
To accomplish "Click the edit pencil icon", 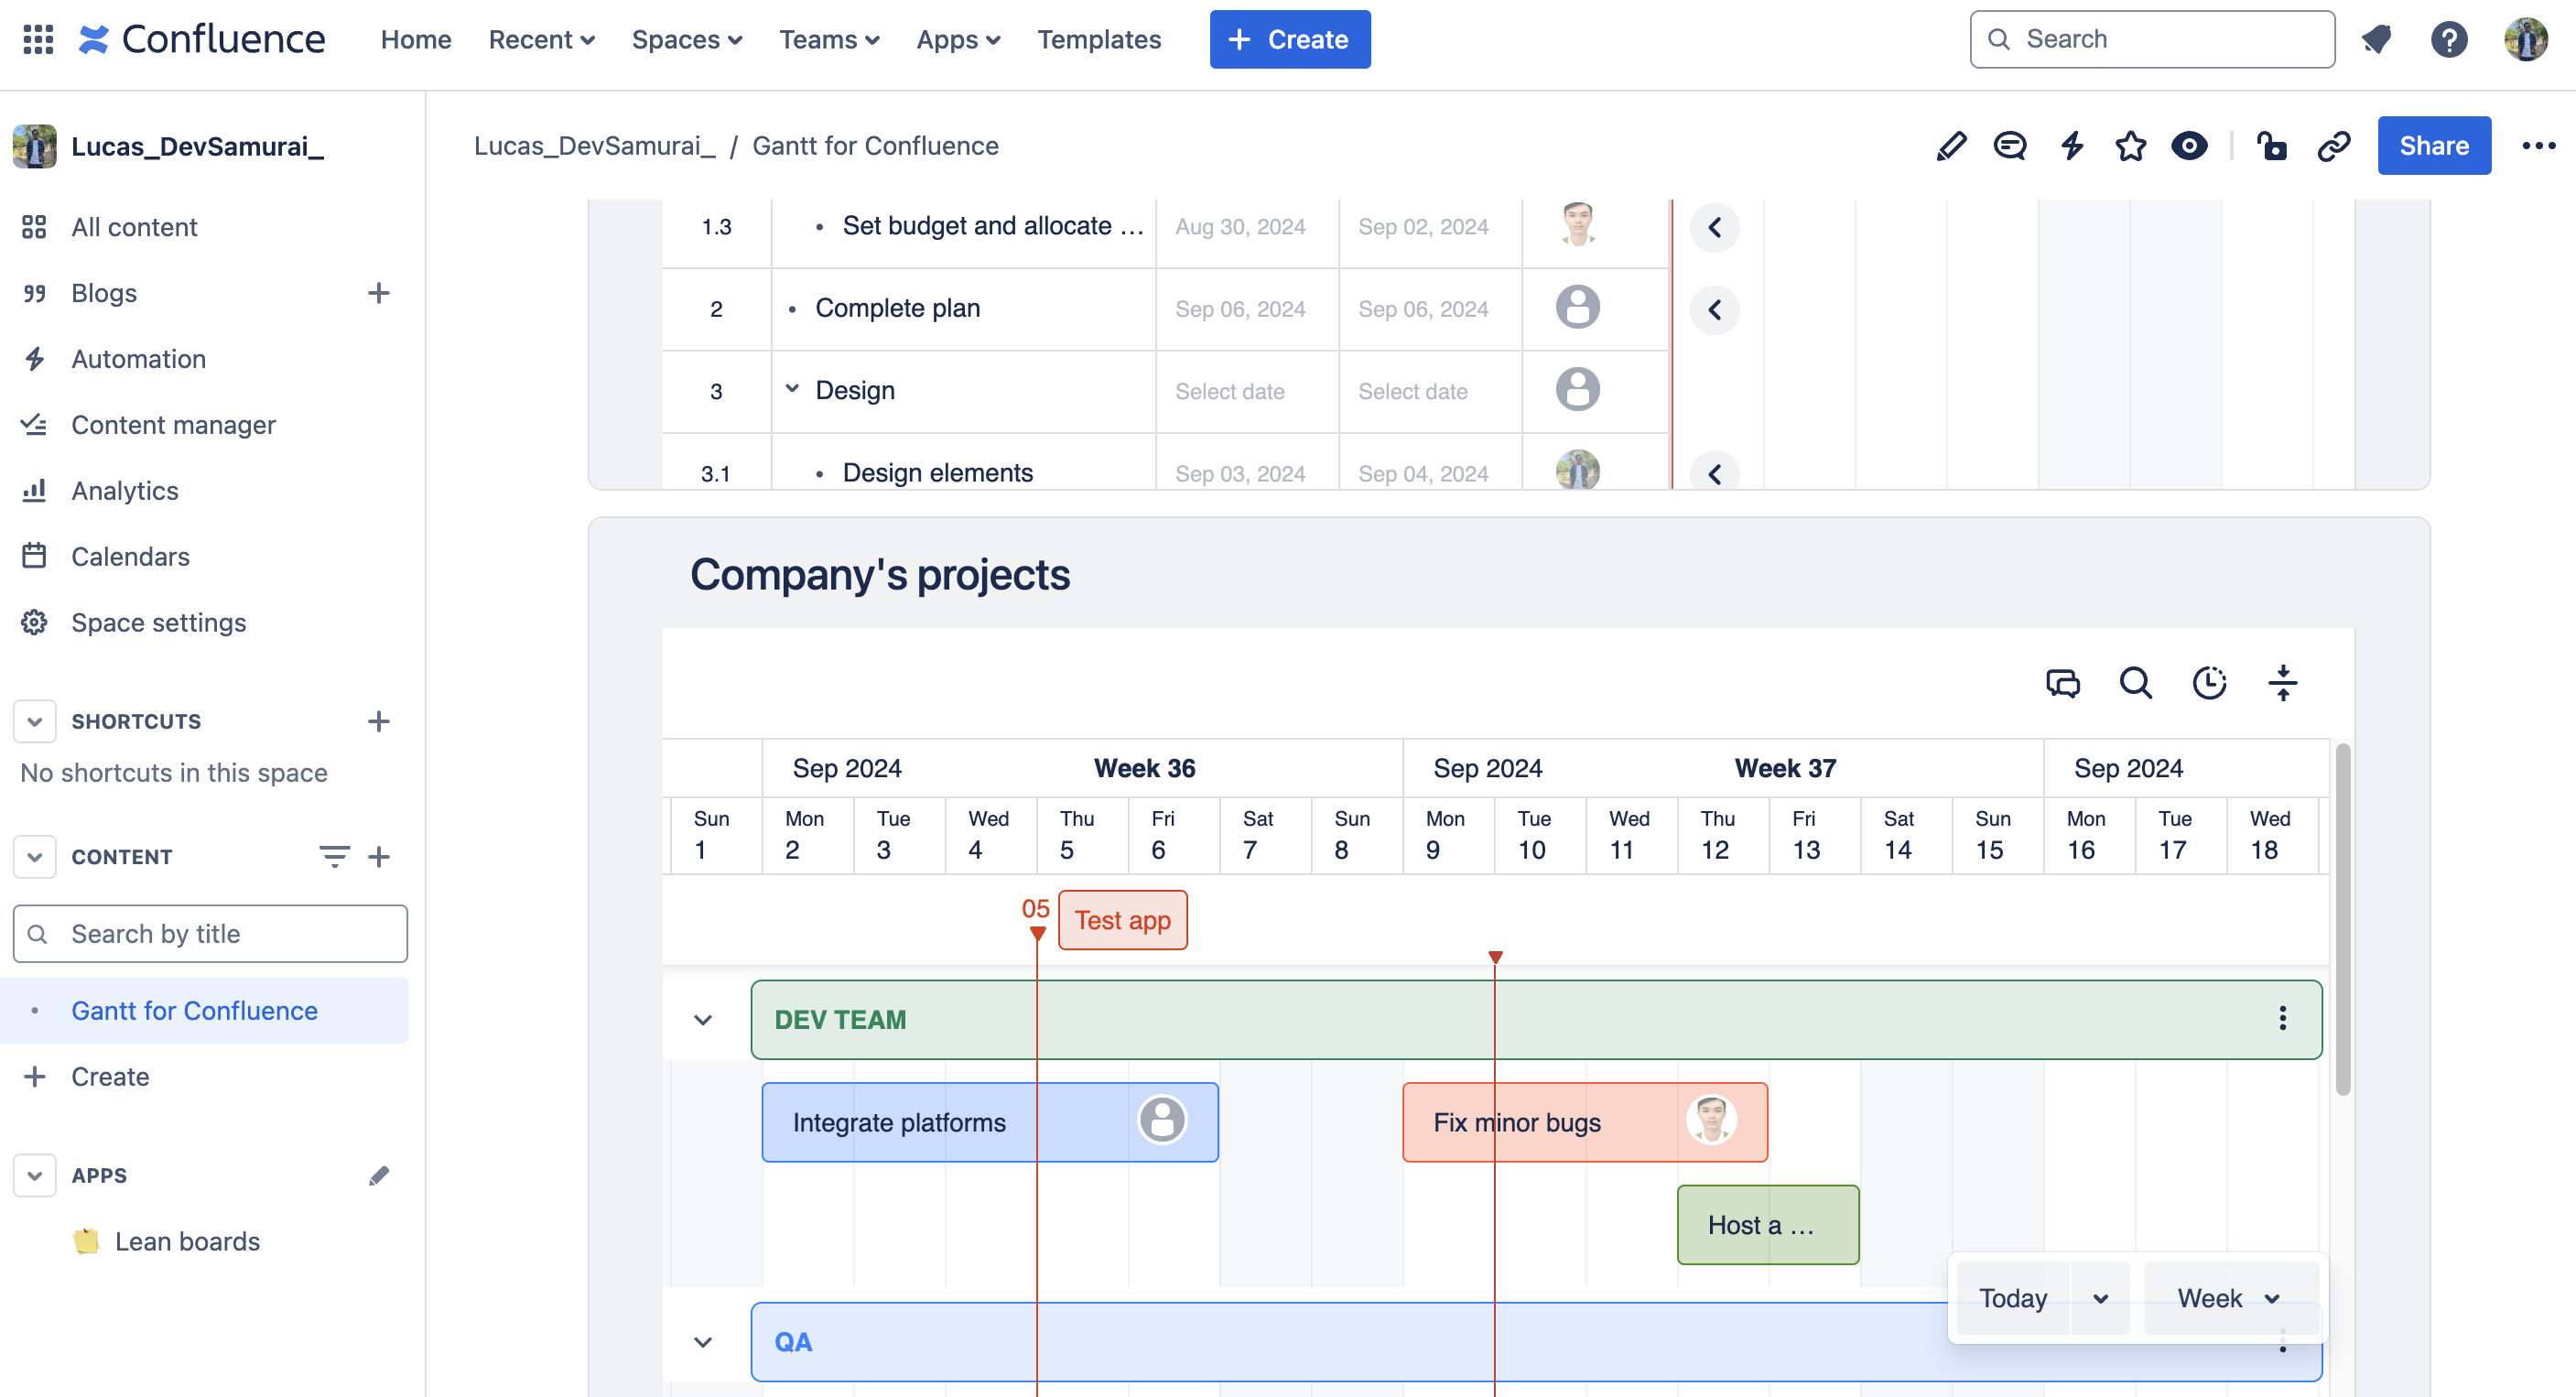I will click(x=1950, y=146).
